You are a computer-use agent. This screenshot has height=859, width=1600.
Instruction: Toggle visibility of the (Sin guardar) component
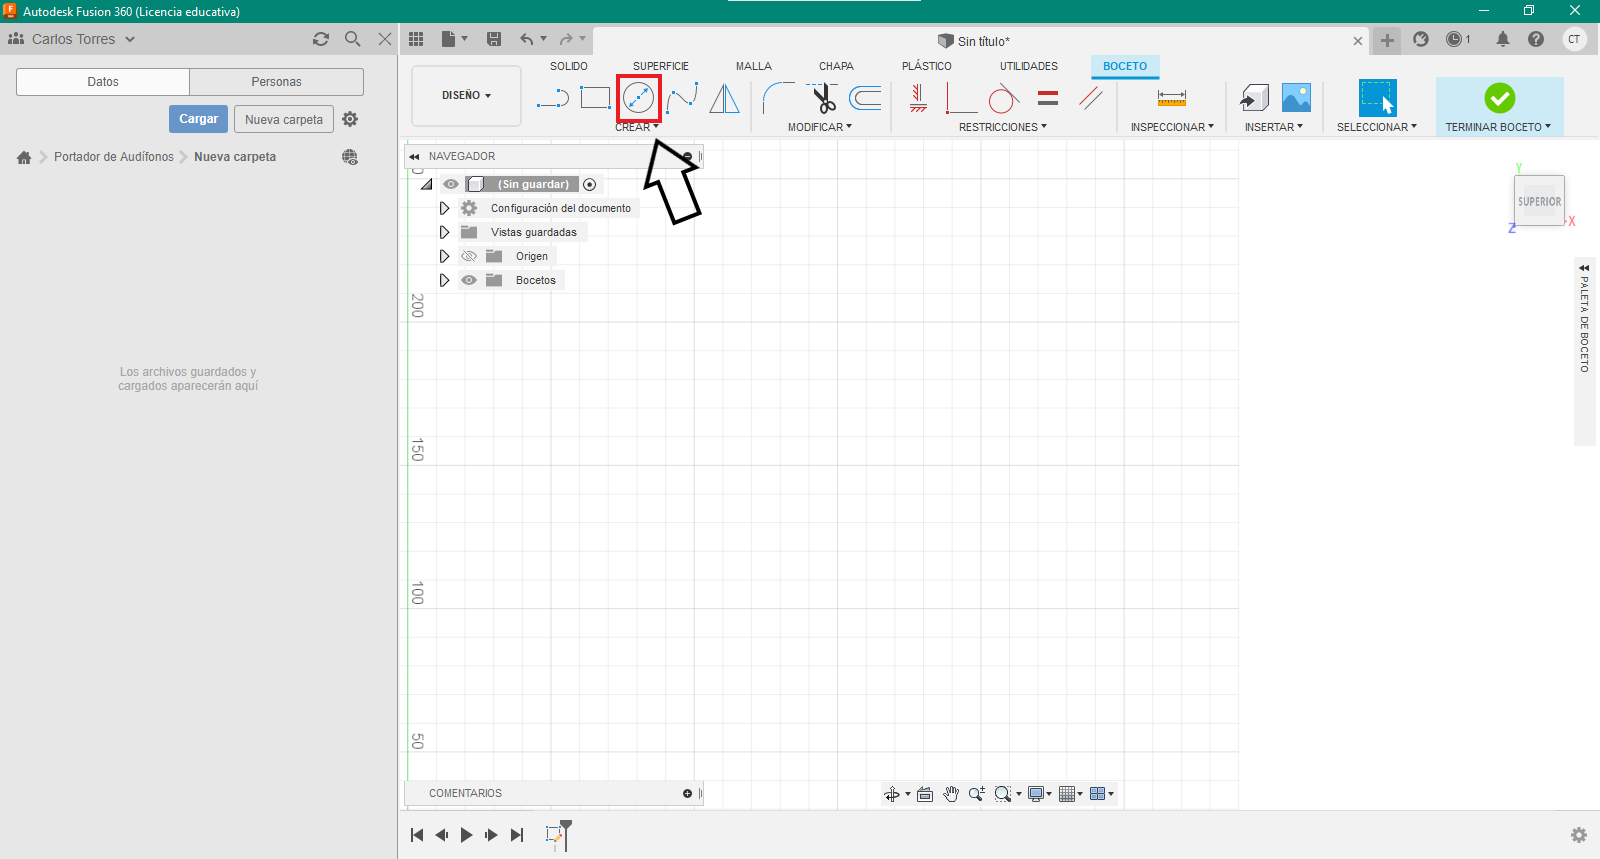[x=451, y=184]
